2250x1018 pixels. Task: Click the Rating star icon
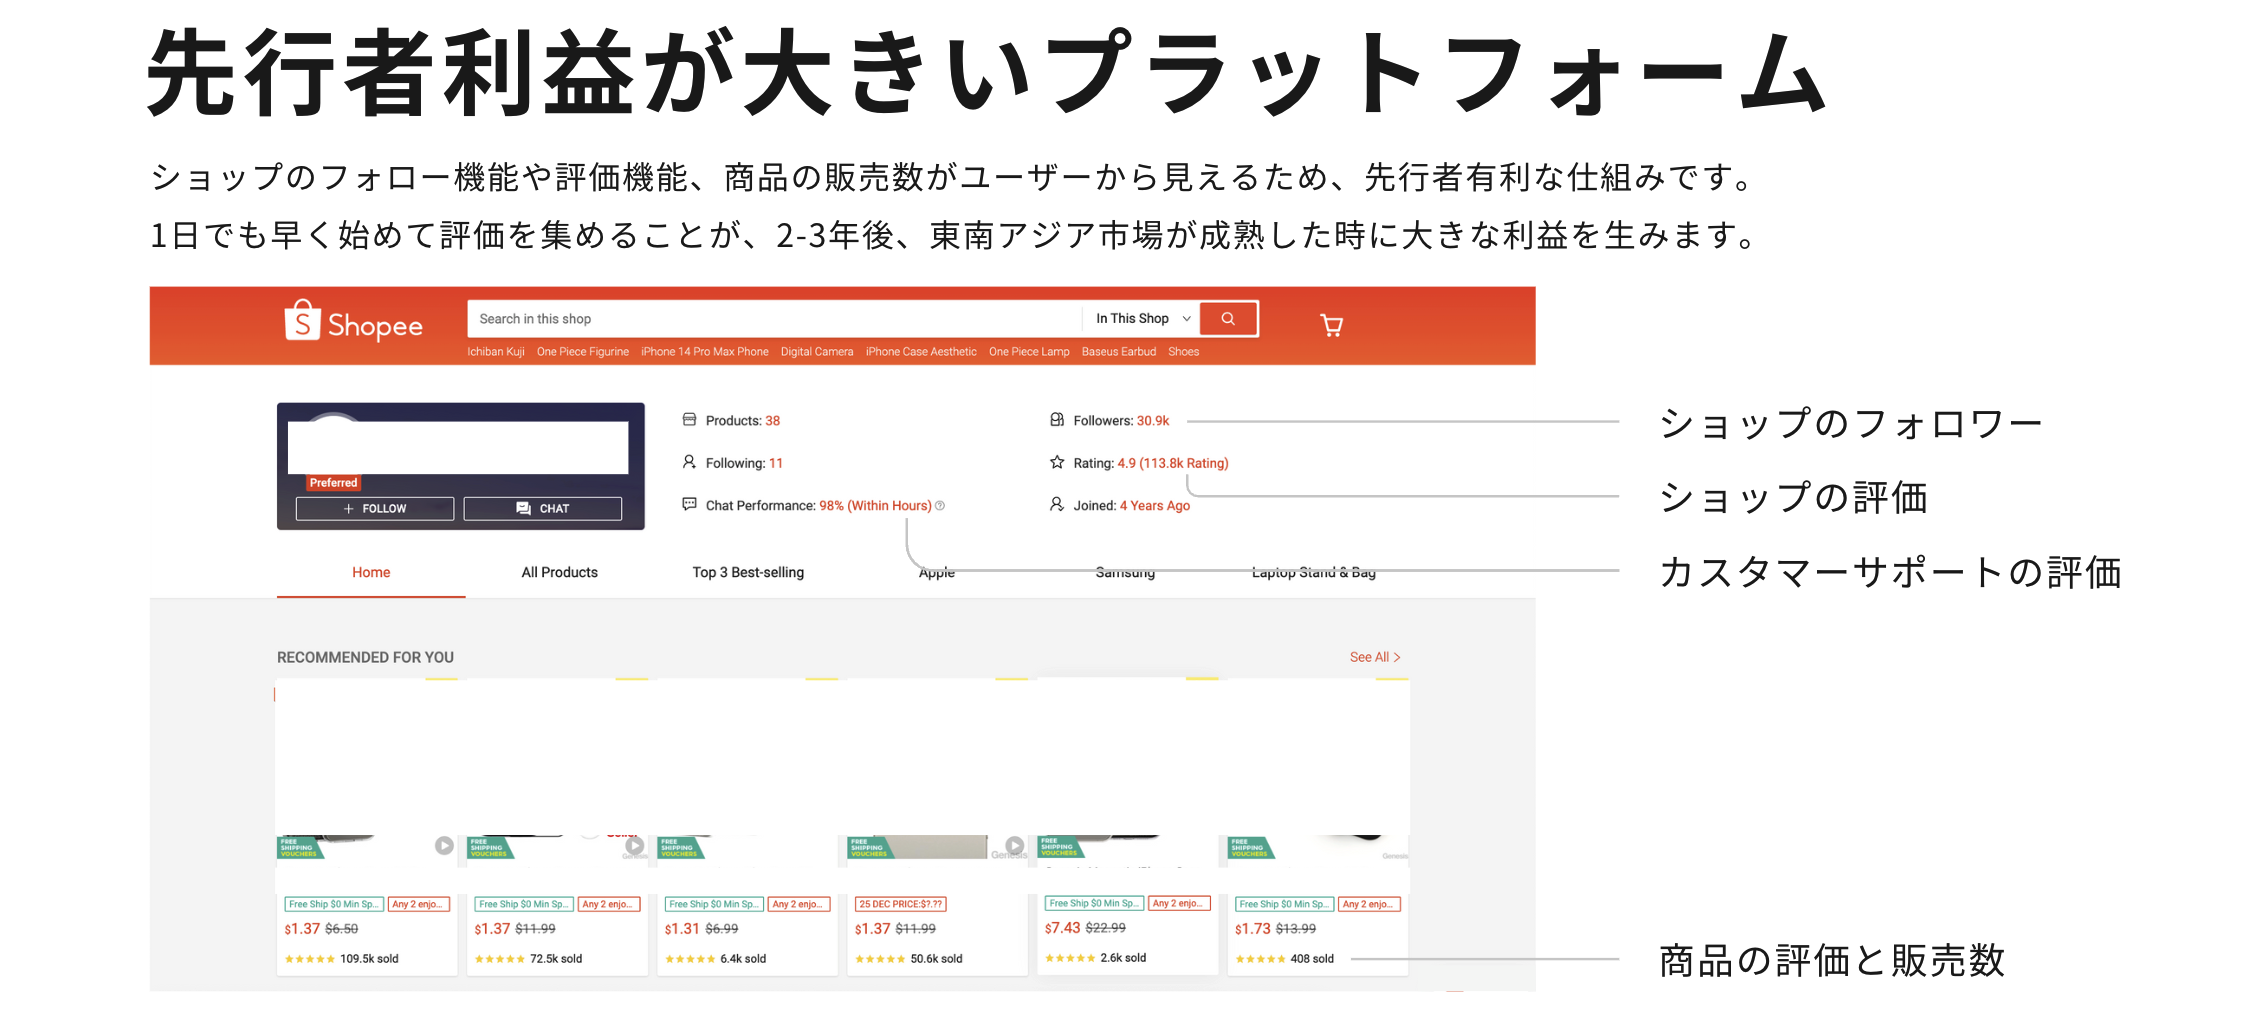[1057, 463]
